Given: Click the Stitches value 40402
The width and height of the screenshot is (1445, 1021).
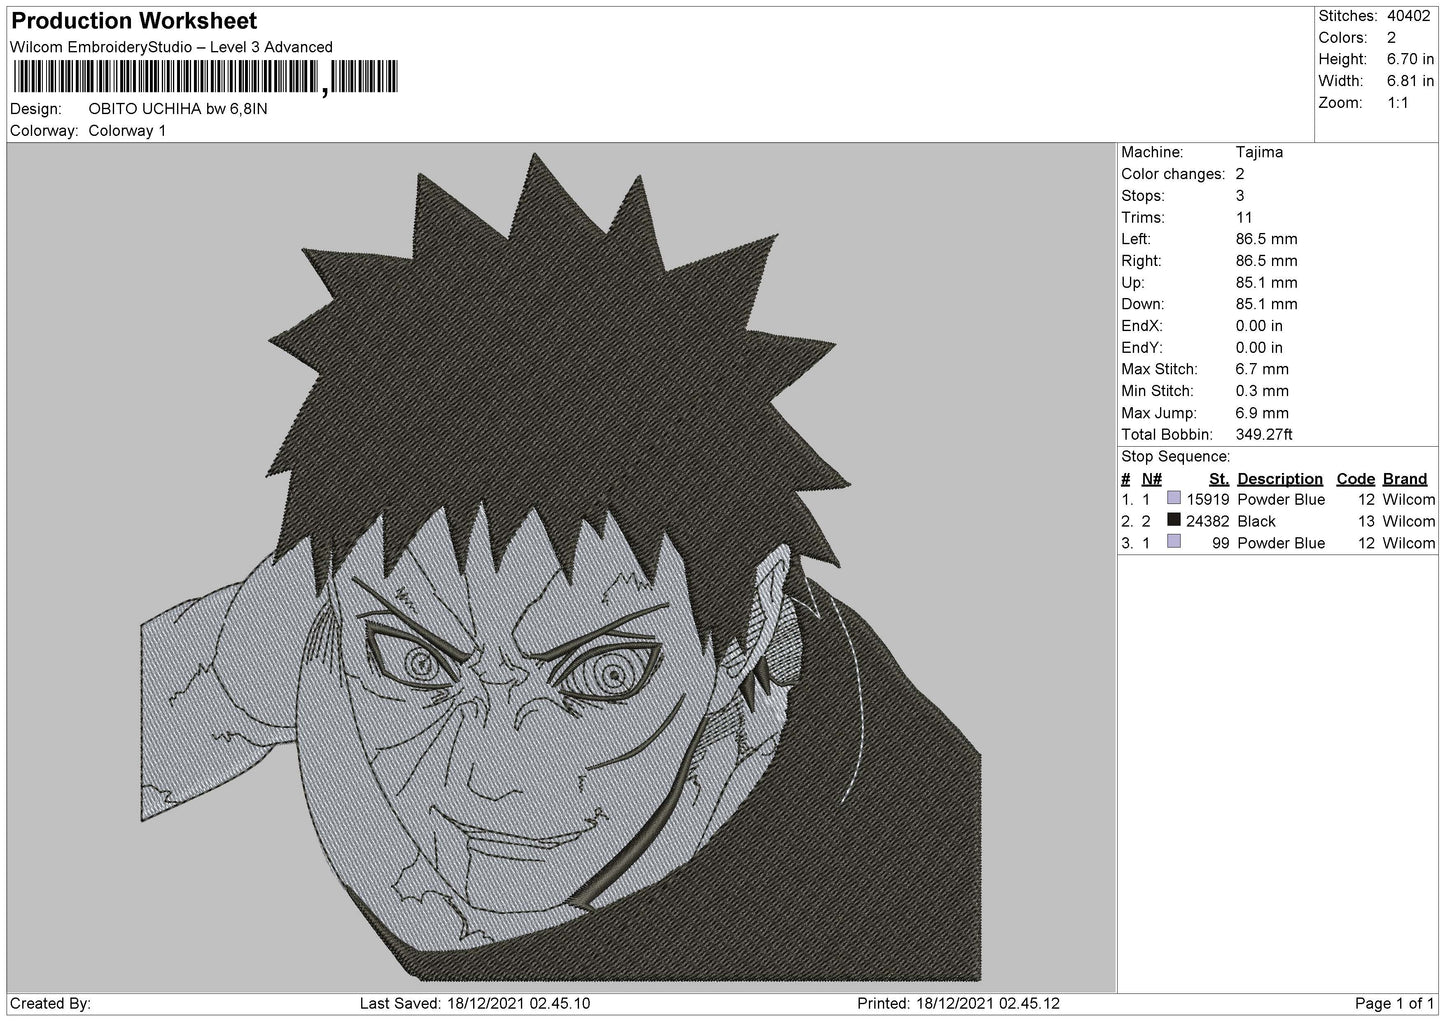Looking at the screenshot, I should coord(1410,16).
